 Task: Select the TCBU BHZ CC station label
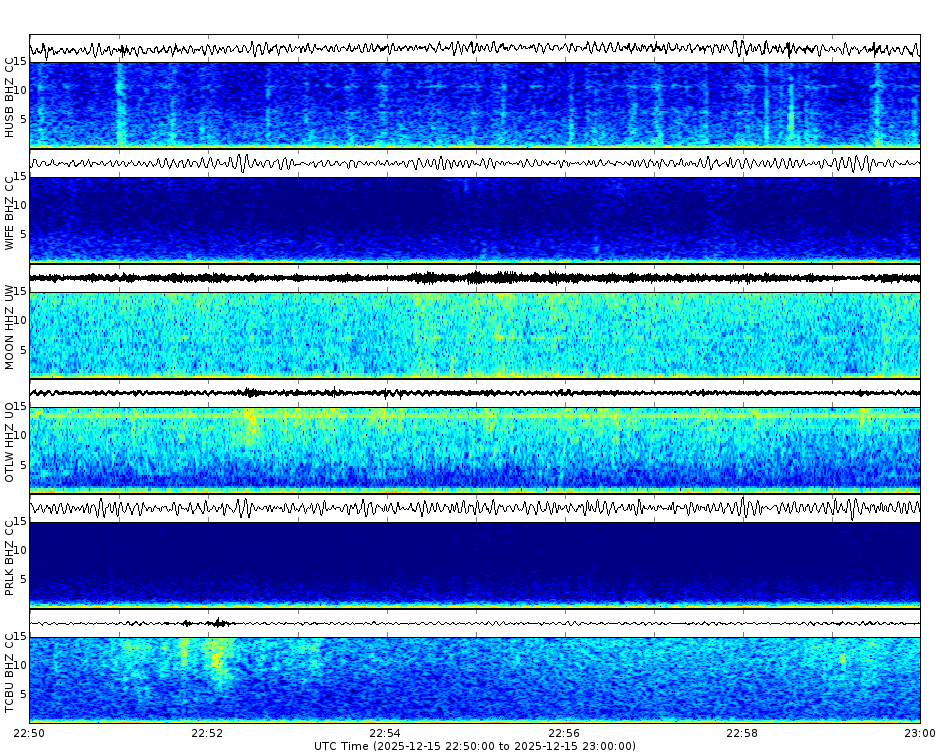(x=10, y=672)
